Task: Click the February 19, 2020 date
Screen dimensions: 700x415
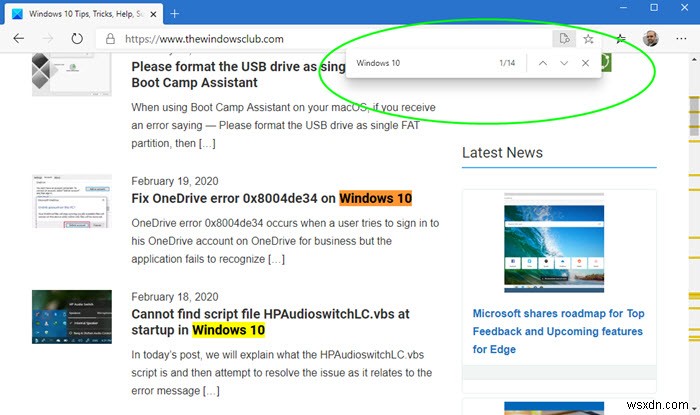Action: click(x=175, y=181)
